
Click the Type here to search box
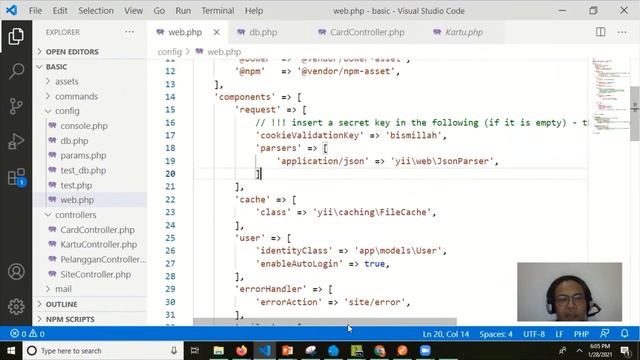tap(102, 351)
